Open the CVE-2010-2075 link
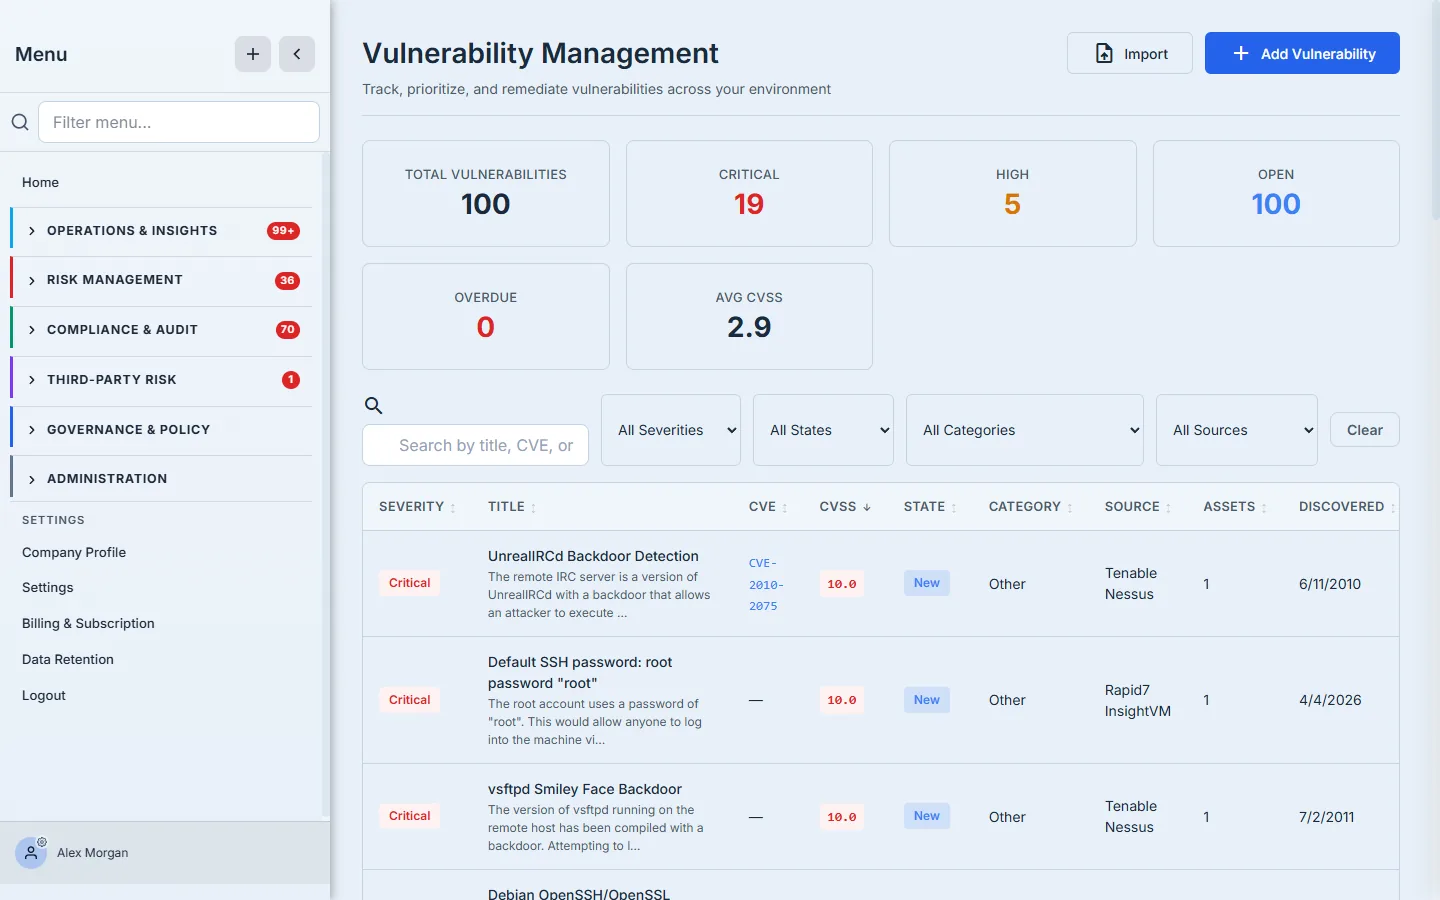Screen dimensions: 1440x900 pos(766,584)
